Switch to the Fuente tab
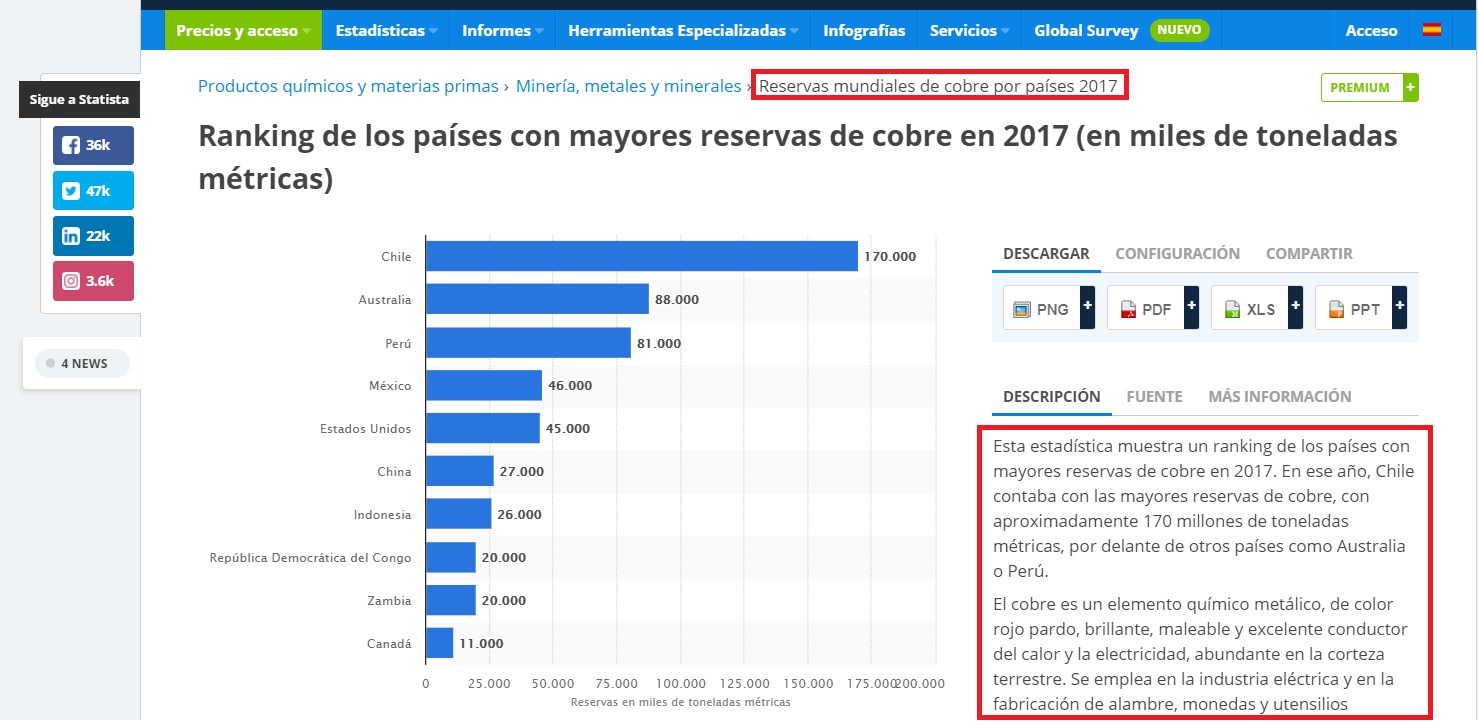The height and width of the screenshot is (724, 1478). coord(1154,397)
